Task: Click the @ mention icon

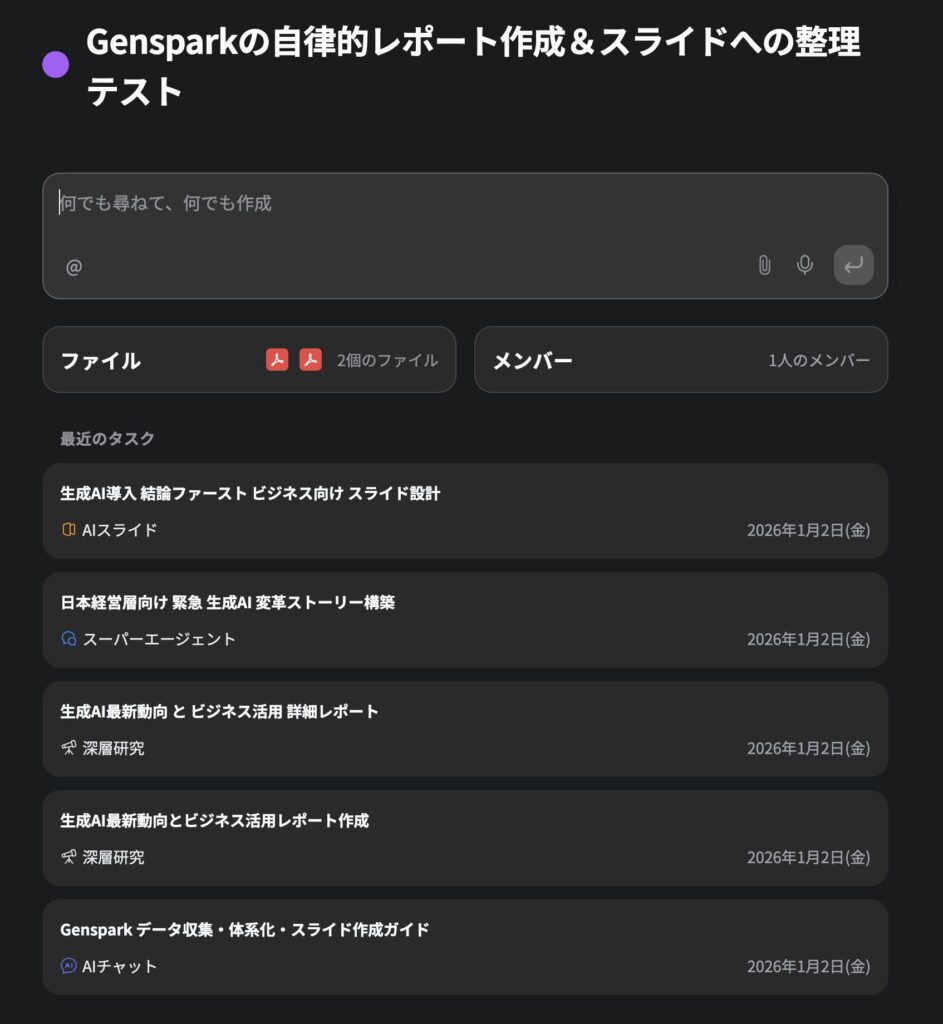Action: click(x=74, y=267)
